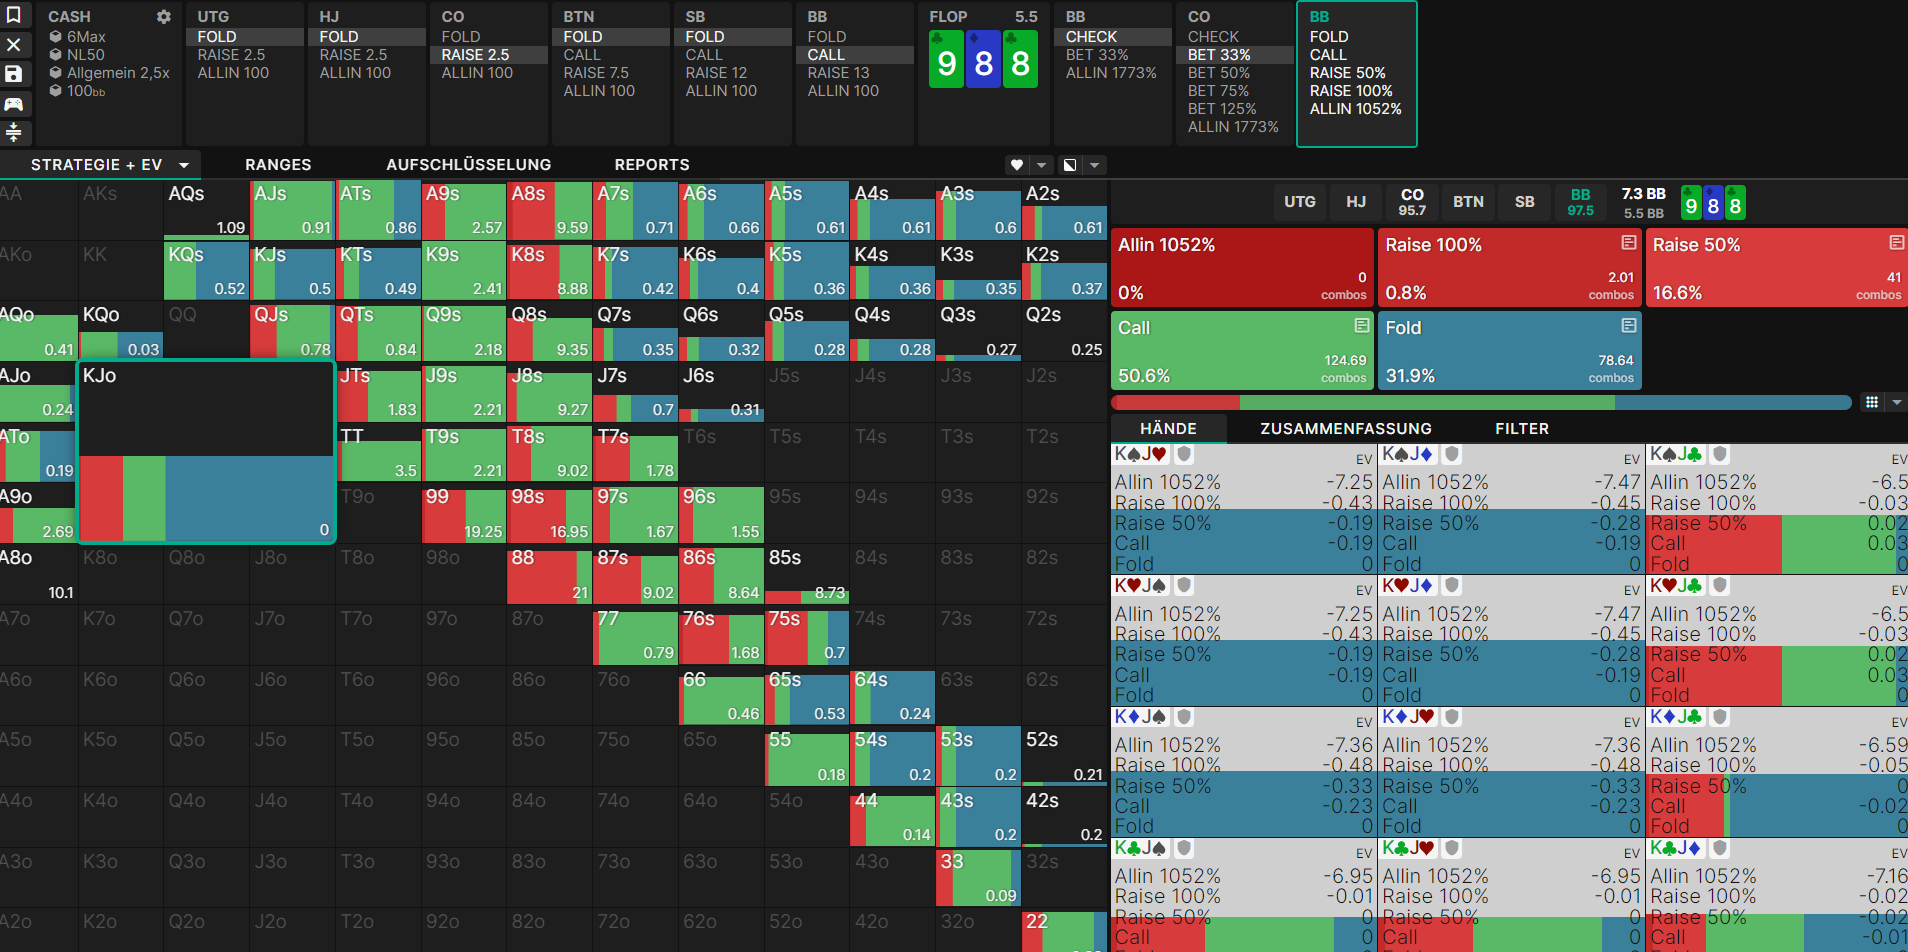
Task: Open practice mode via the gamepad icon
Action: pyautogui.click(x=14, y=104)
